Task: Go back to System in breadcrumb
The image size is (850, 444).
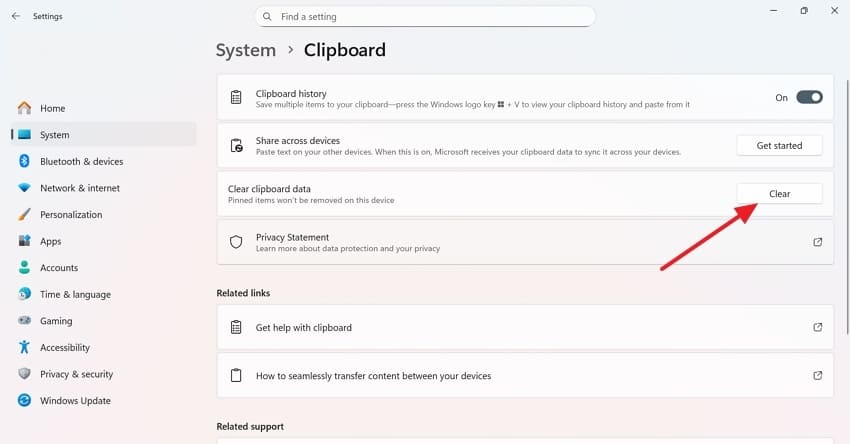Action: [x=246, y=50]
